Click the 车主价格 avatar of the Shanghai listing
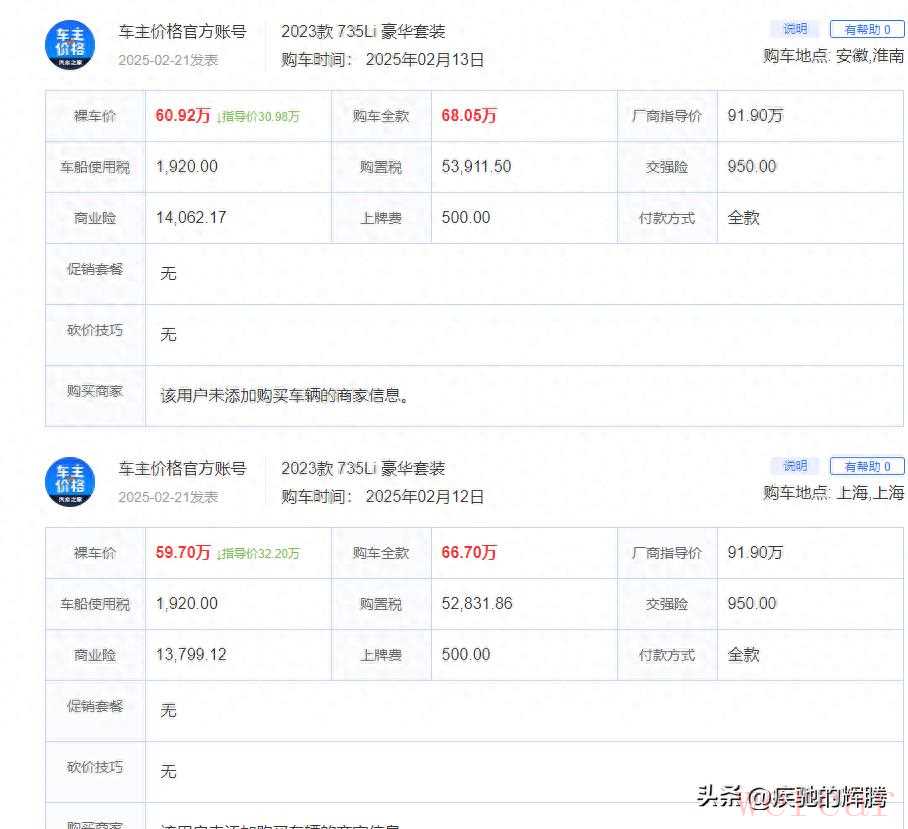 point(70,482)
